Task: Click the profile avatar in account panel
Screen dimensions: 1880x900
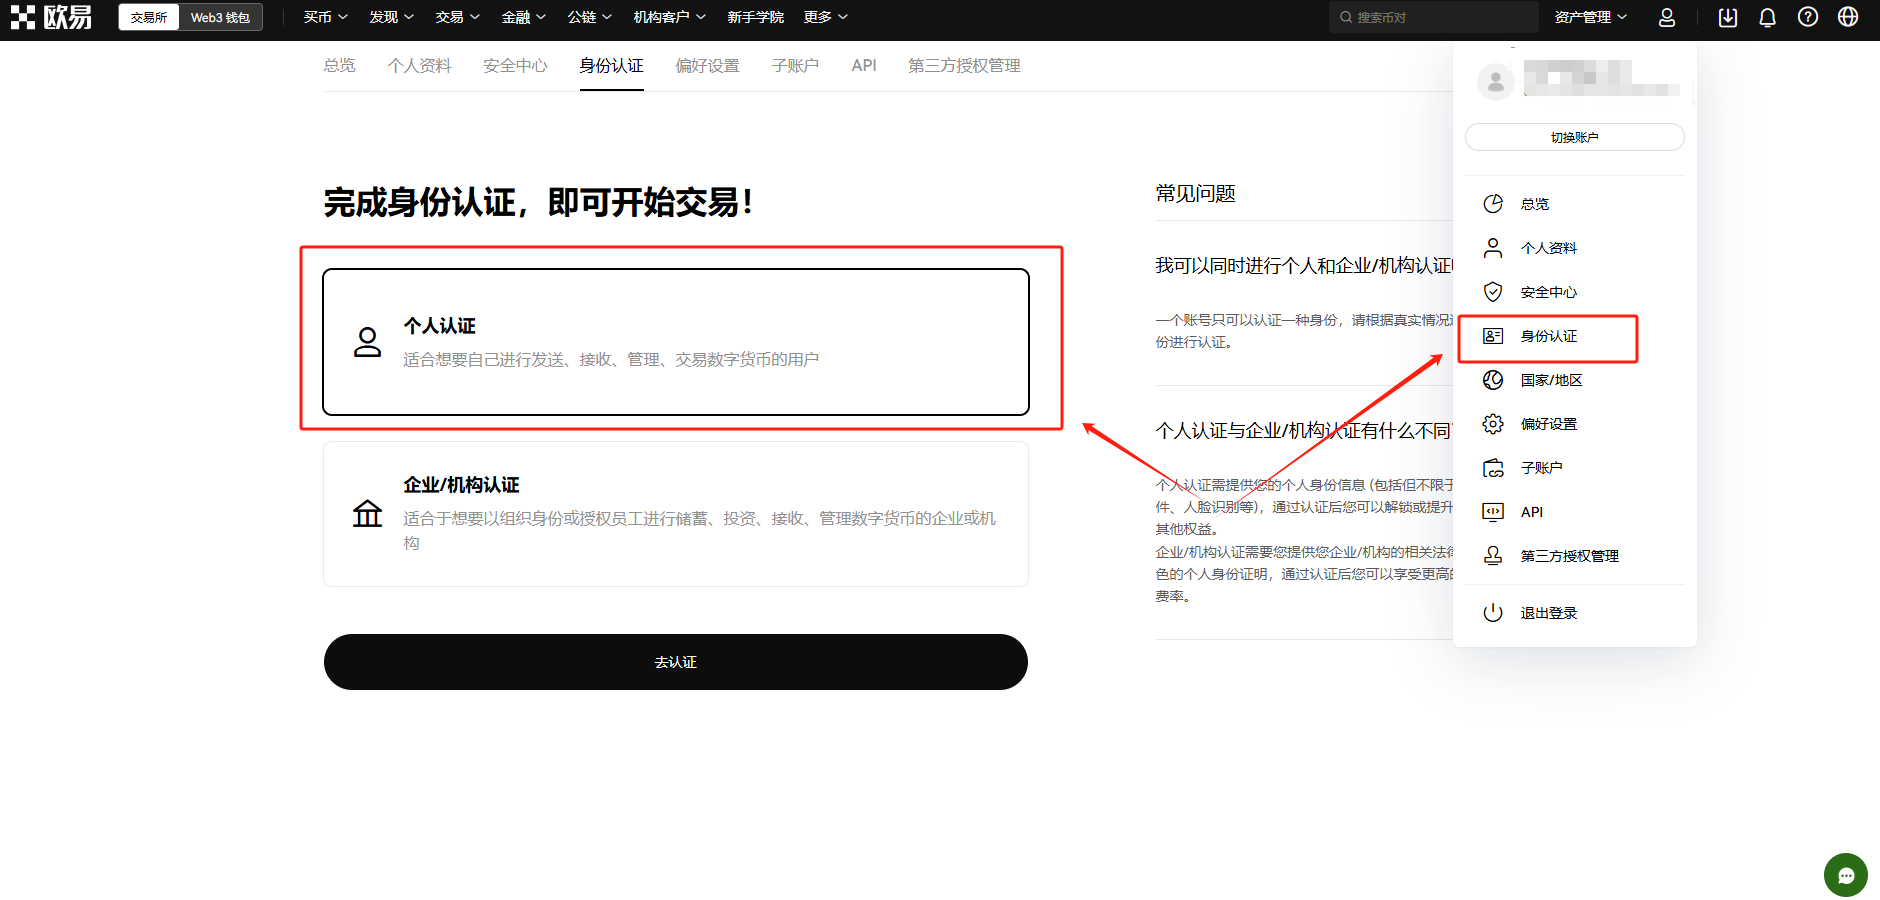Action: [1495, 82]
